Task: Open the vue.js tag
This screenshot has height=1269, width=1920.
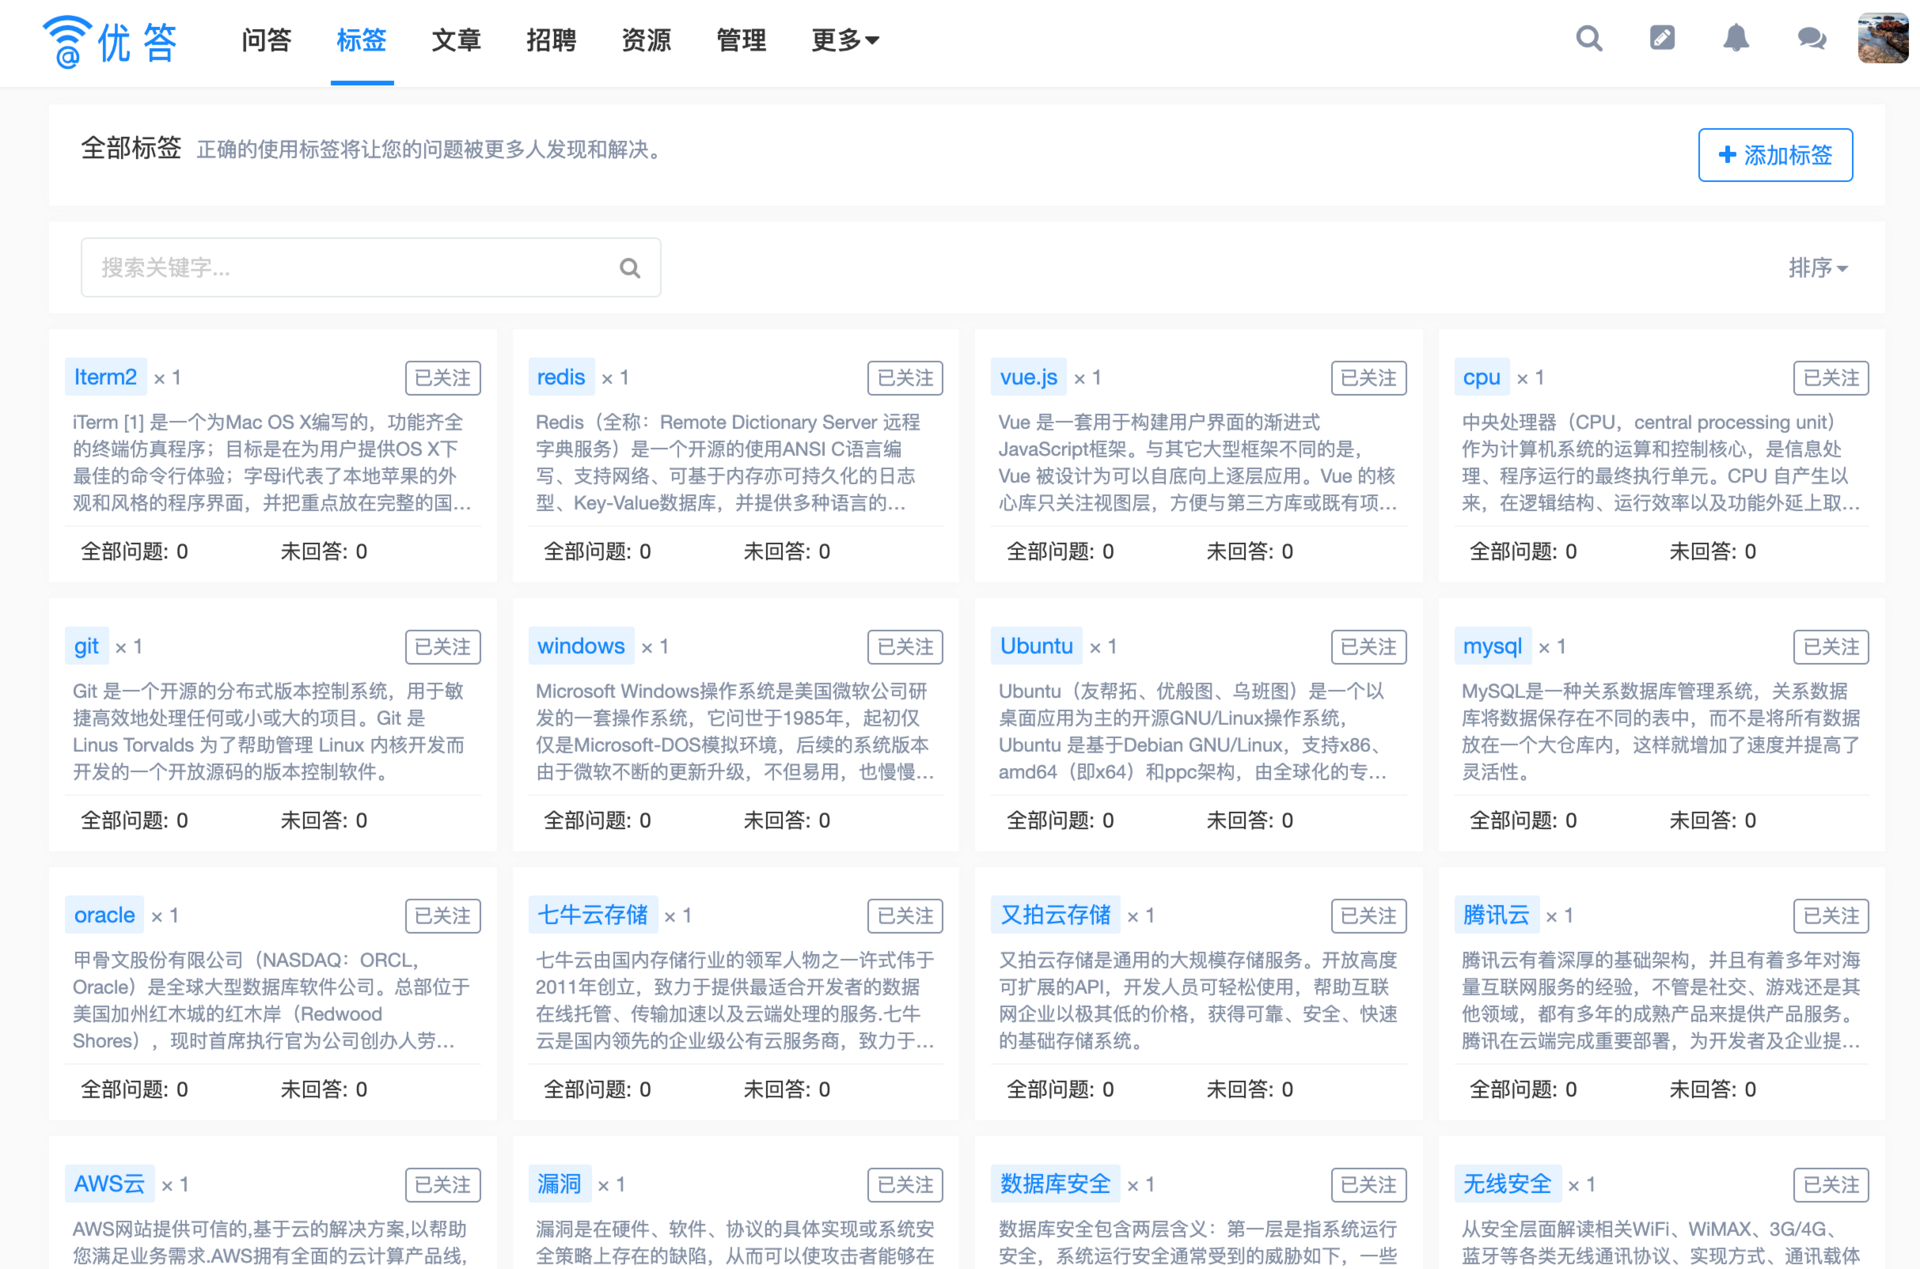Action: [1029, 377]
